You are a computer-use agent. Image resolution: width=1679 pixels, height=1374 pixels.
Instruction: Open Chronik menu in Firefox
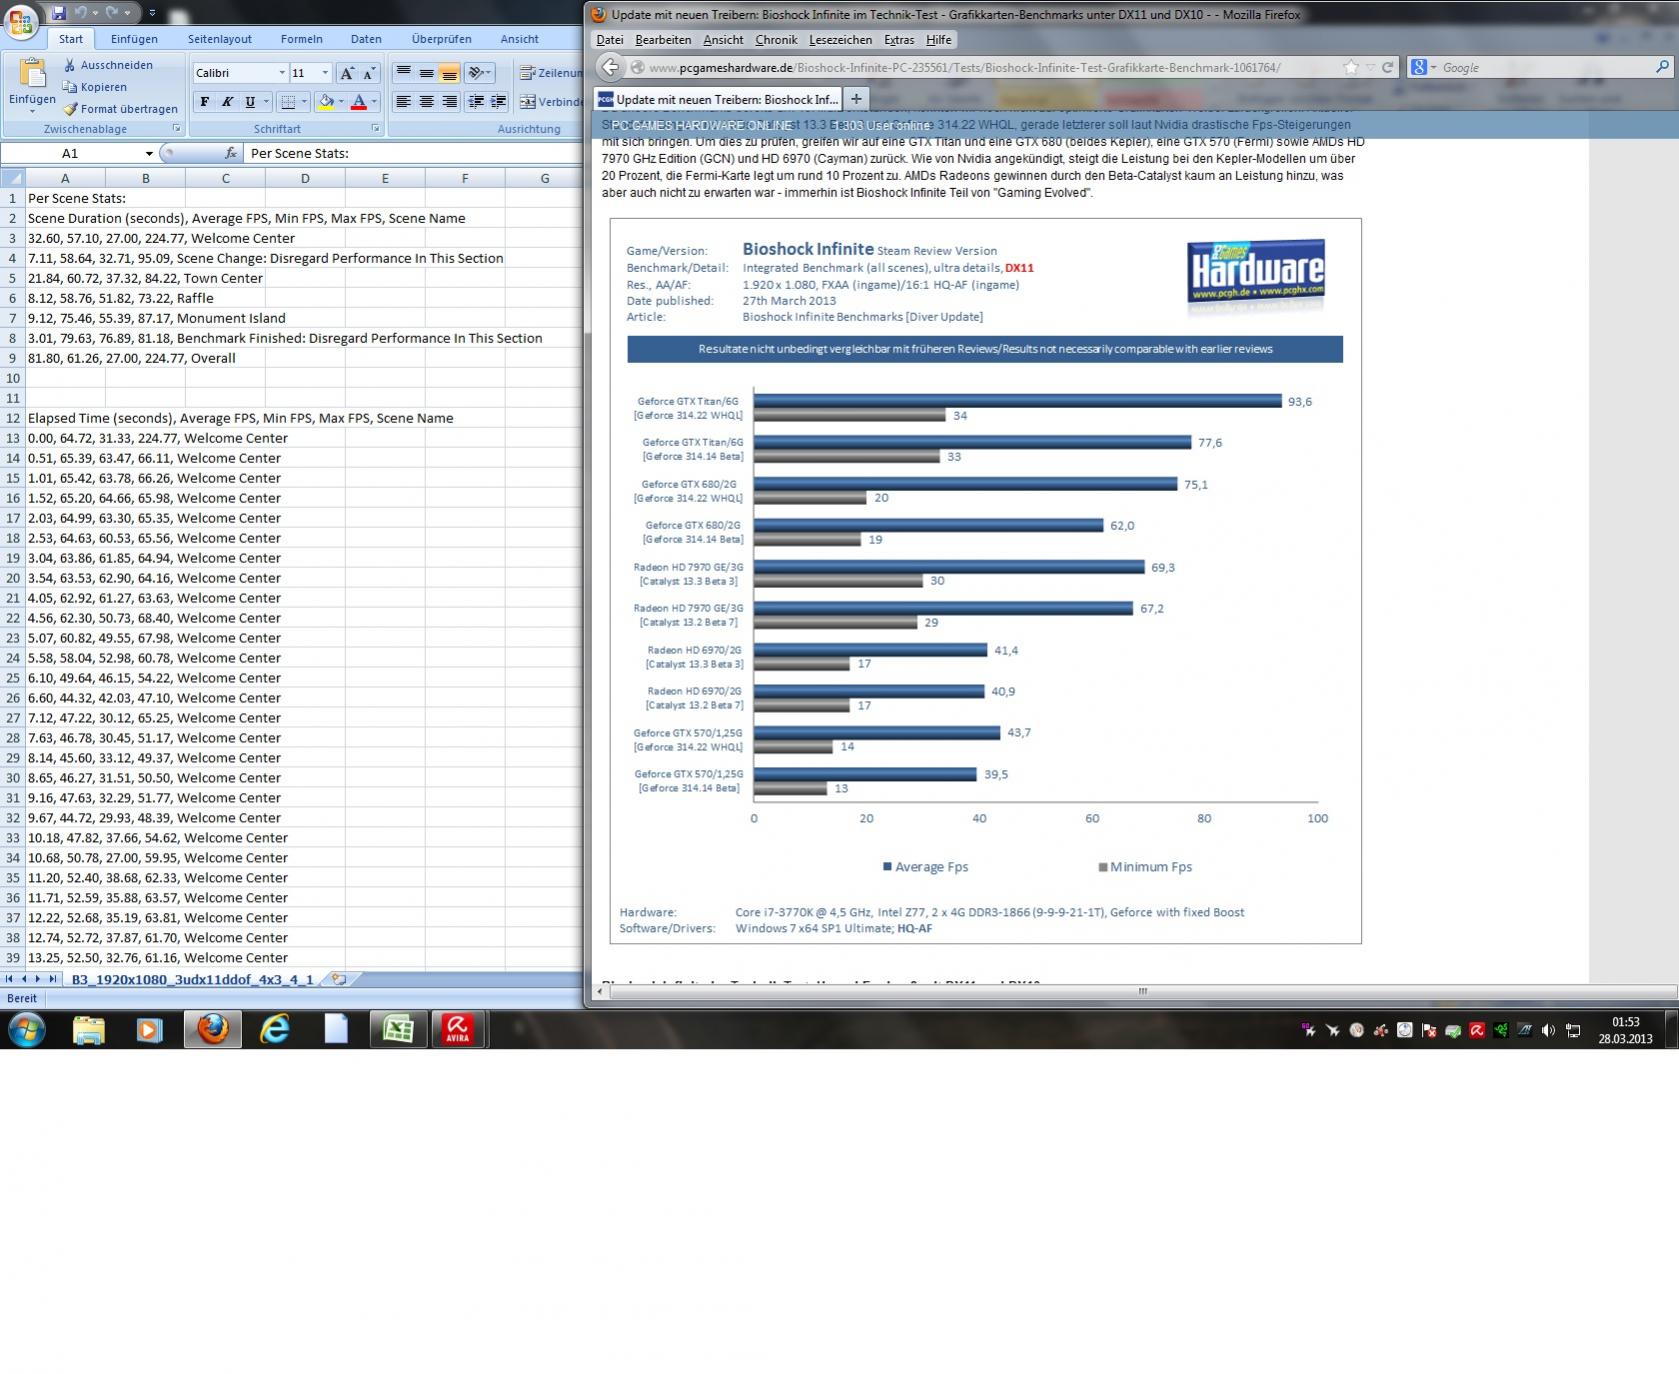tap(776, 40)
